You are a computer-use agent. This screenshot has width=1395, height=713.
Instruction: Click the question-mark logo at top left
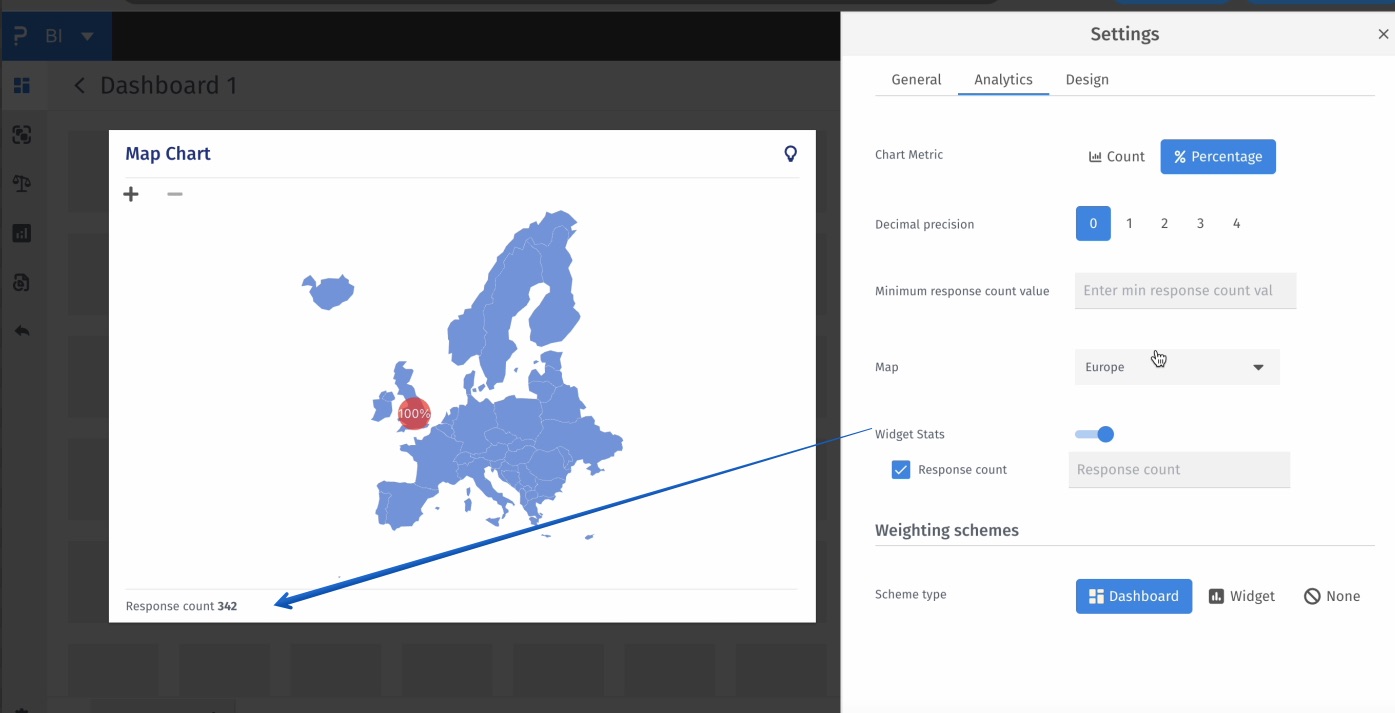pos(20,36)
